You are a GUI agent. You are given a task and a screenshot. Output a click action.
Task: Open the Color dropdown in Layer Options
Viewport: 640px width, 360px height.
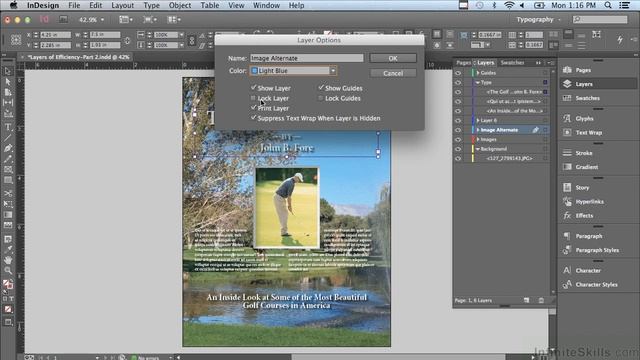pos(293,71)
